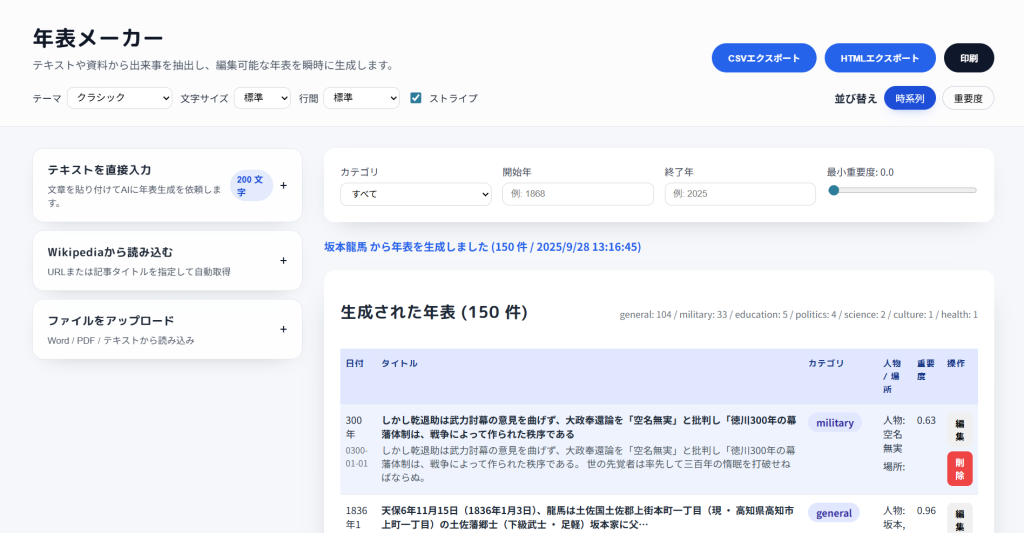
Task: Click the 開始年 input field
Action: 577,194
